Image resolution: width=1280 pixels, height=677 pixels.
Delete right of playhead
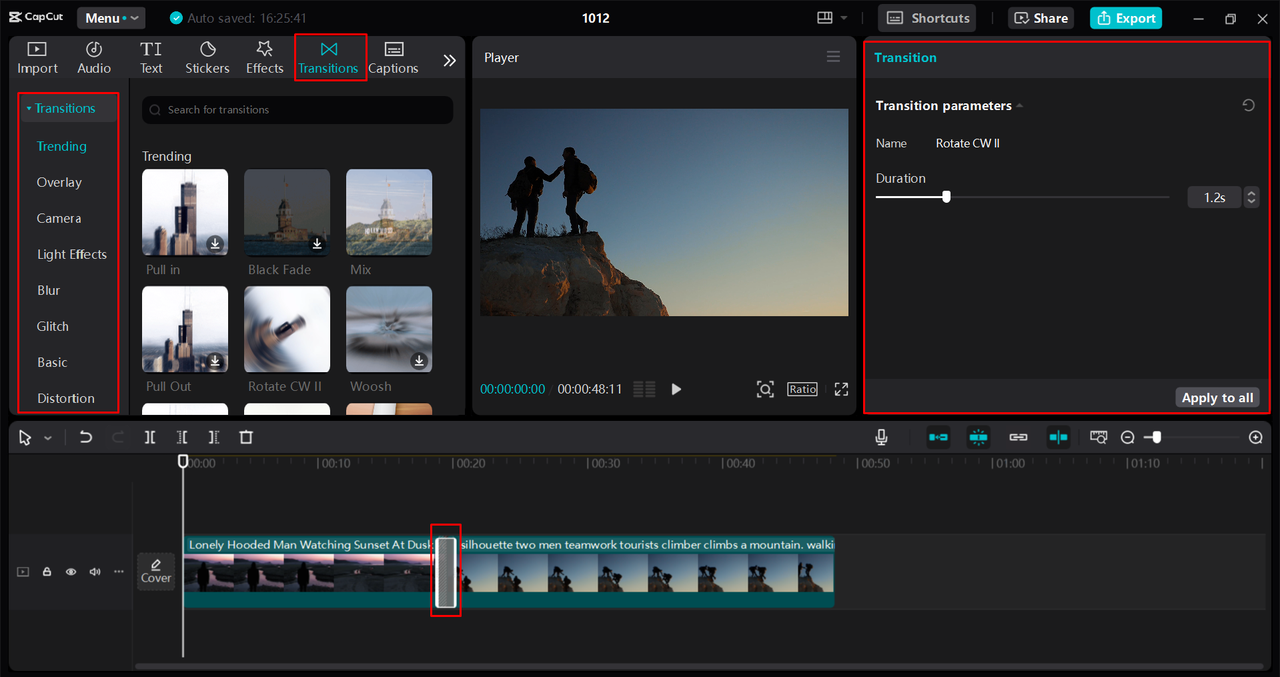click(x=214, y=437)
